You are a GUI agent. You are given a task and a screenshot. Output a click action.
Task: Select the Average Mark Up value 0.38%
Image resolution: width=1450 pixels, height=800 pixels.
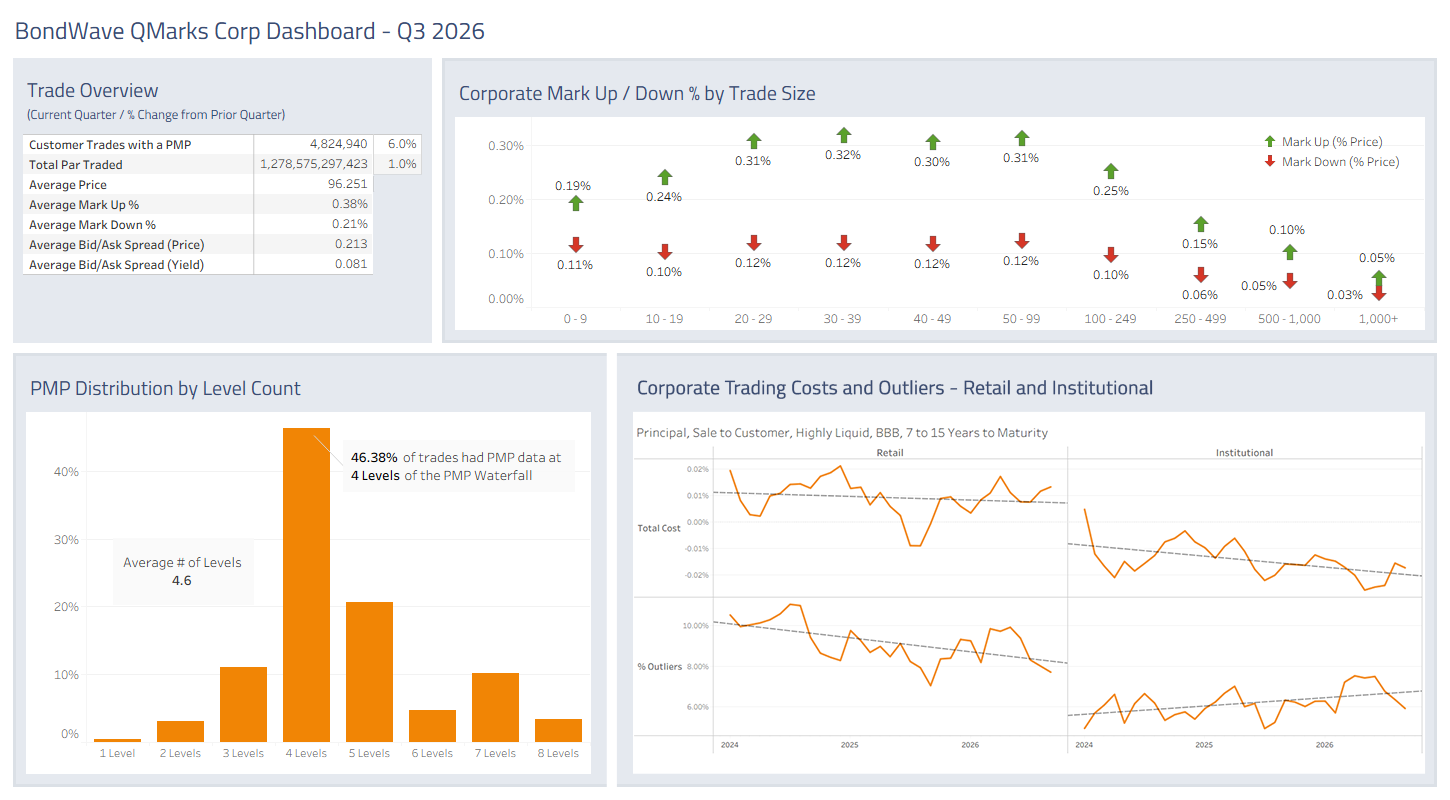350,204
